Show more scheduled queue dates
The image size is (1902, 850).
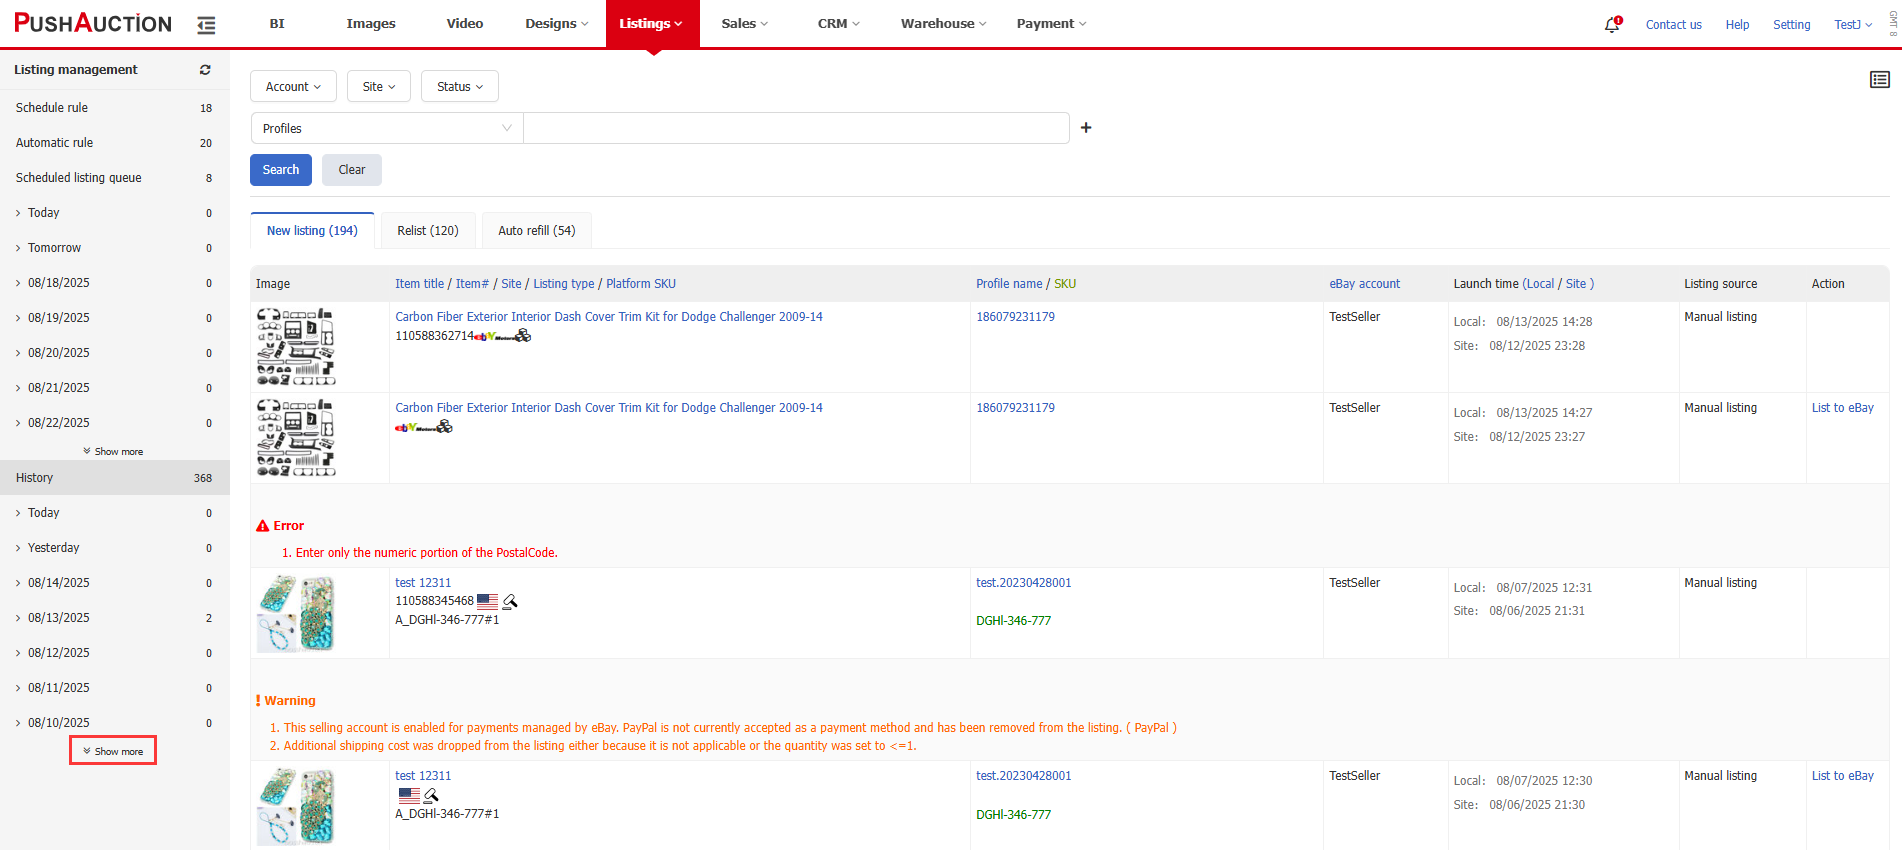tap(113, 452)
